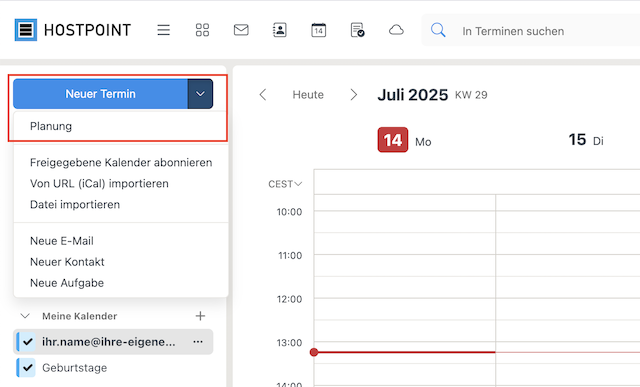This screenshot has height=387, width=640.
Task: Open the calendar icon in top bar
Action: click(318, 30)
